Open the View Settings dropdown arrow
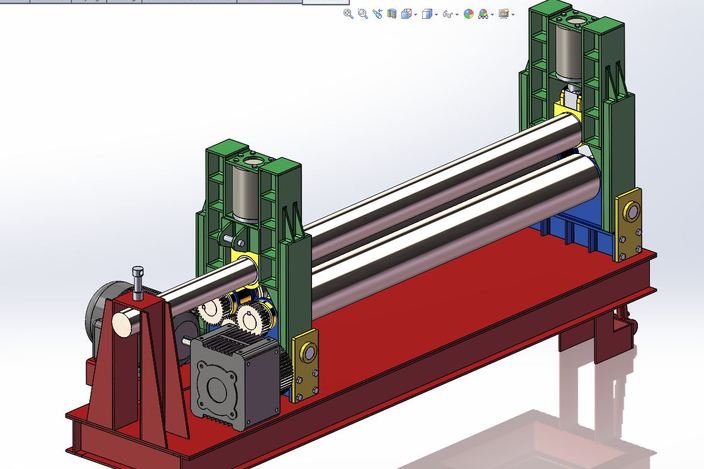The image size is (704, 469). click(513, 14)
